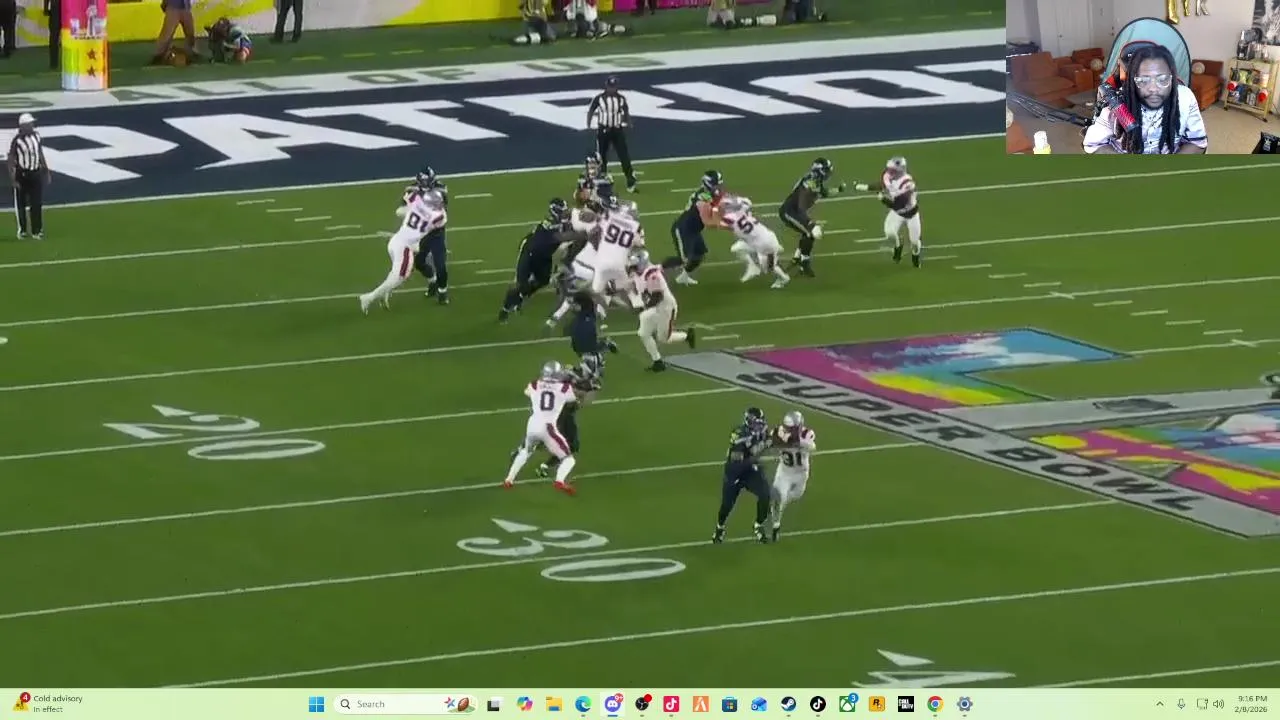The image size is (1280, 720).
Task: Open volume speaker tray icon
Action: coord(1218,704)
